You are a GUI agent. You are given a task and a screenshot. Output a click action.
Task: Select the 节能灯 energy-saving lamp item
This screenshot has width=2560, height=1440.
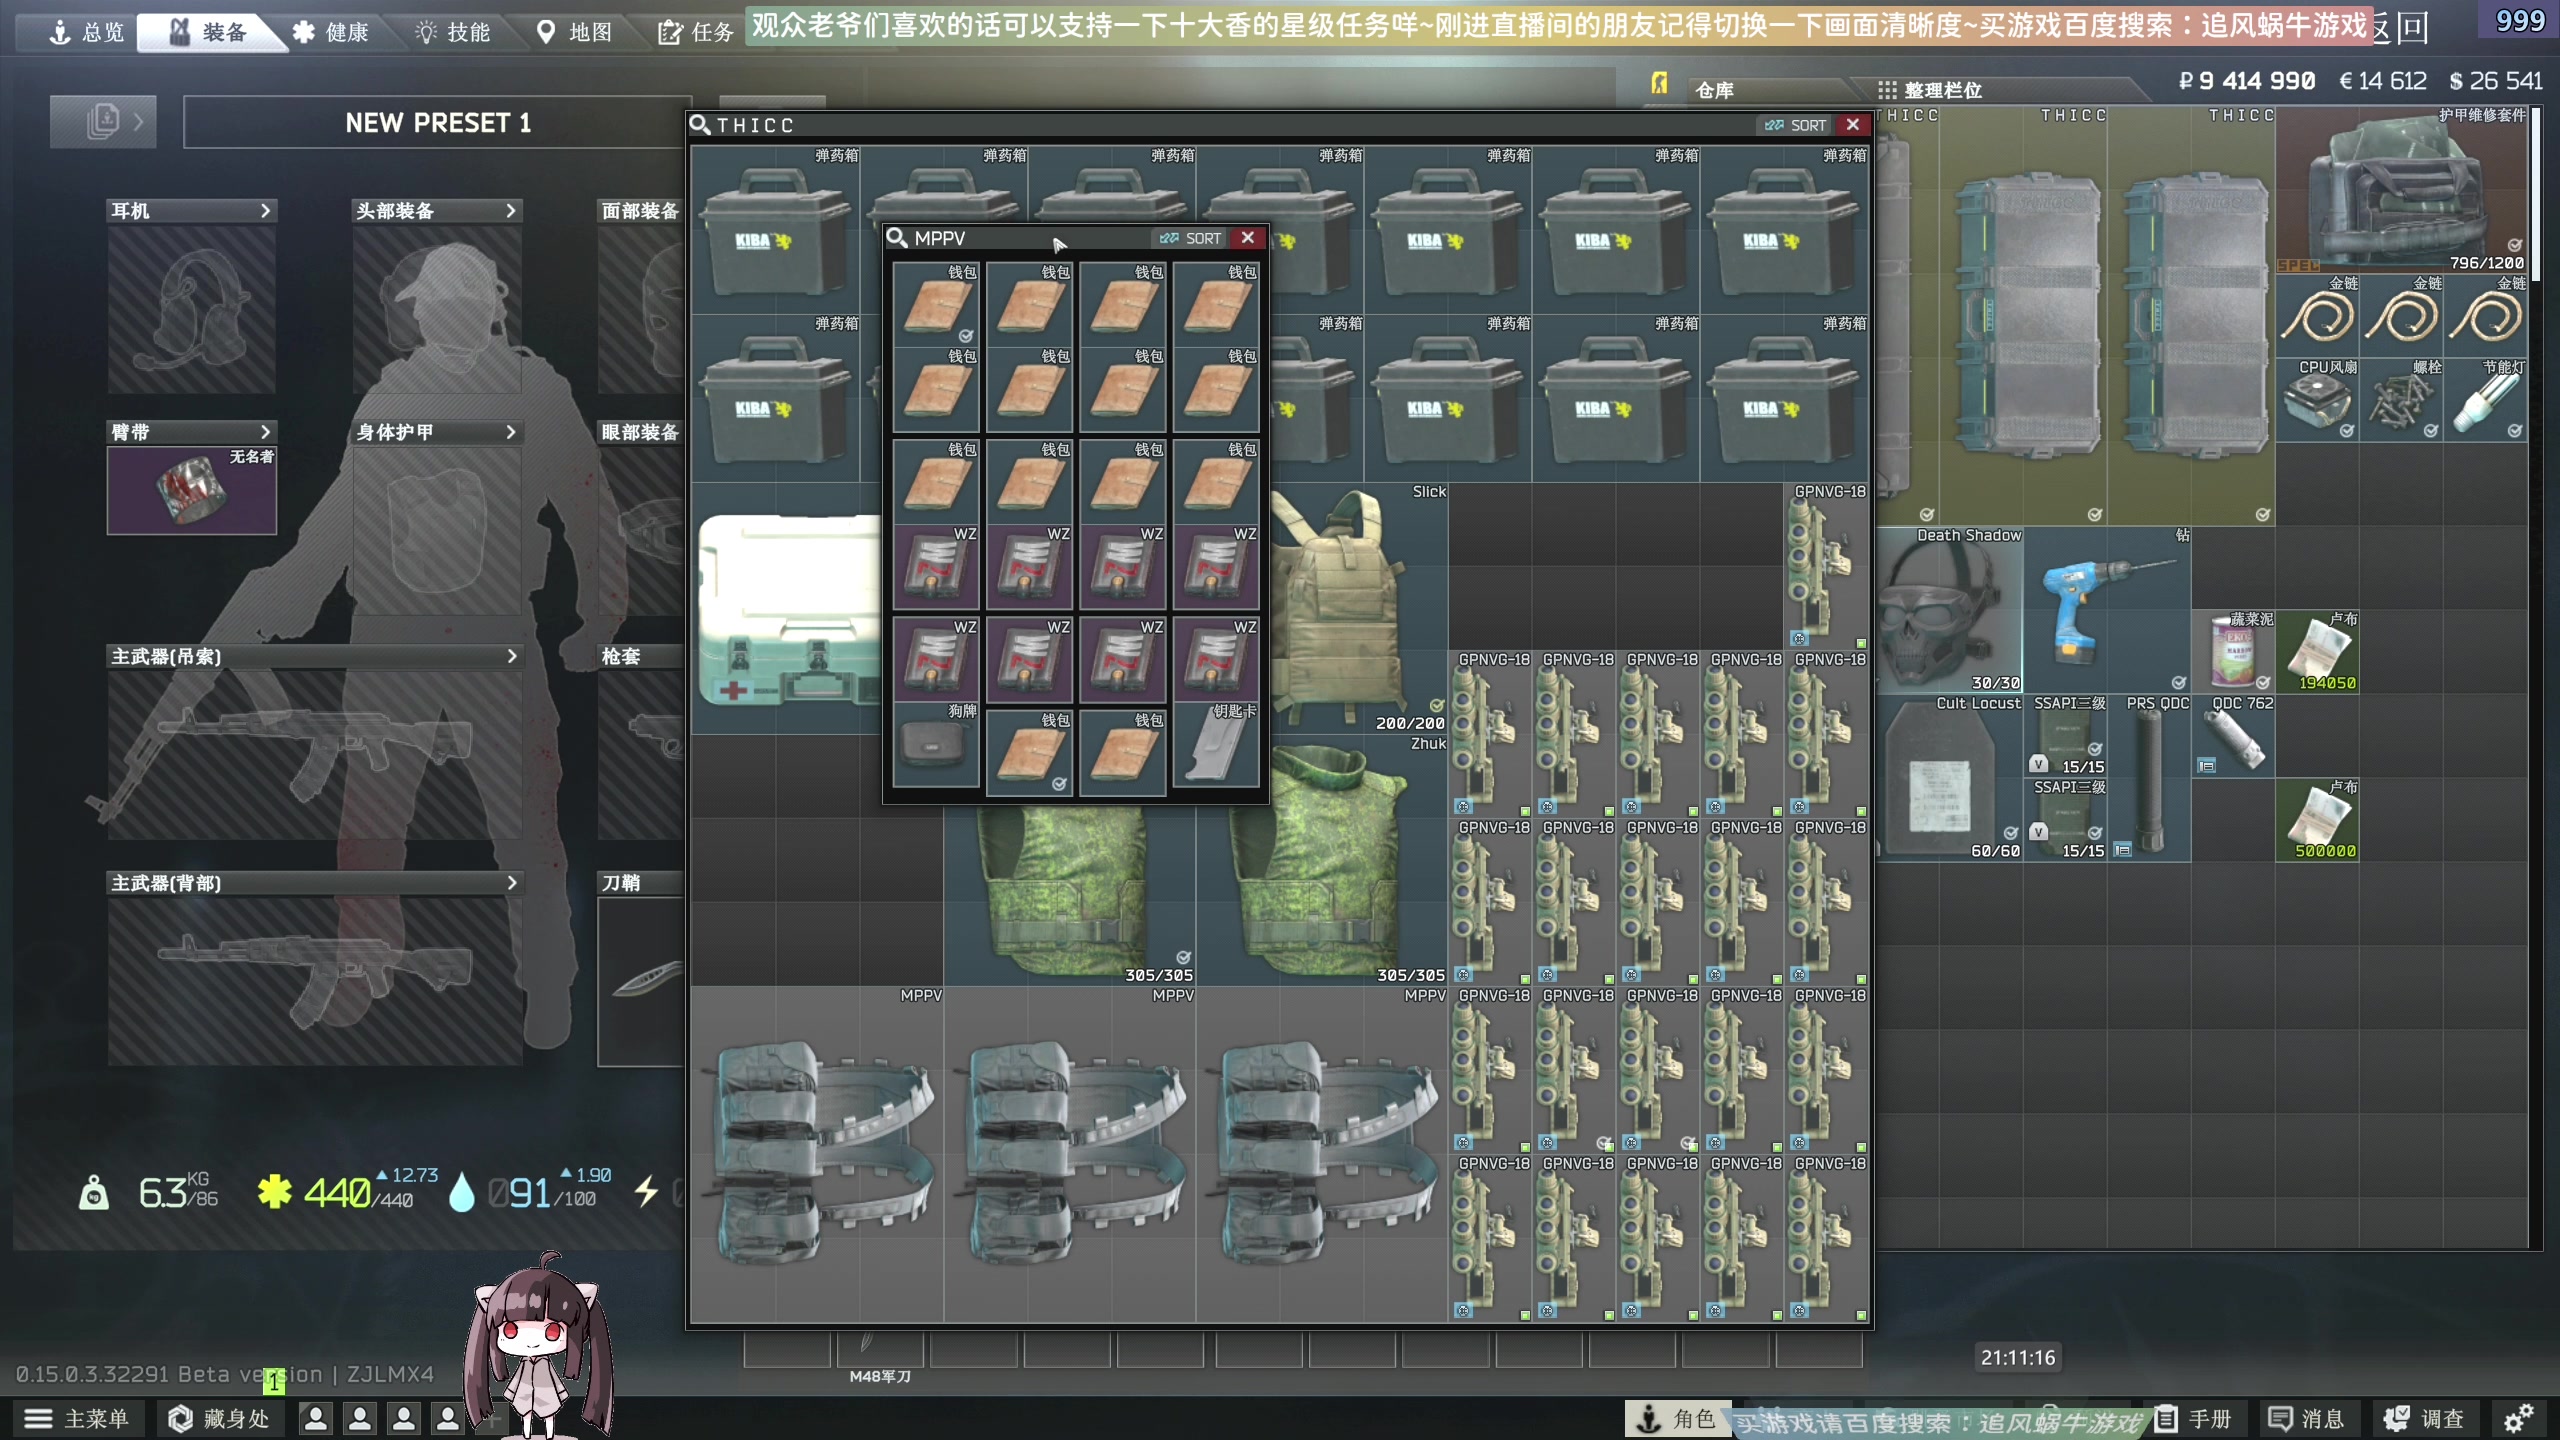pyautogui.click(x=2486, y=400)
